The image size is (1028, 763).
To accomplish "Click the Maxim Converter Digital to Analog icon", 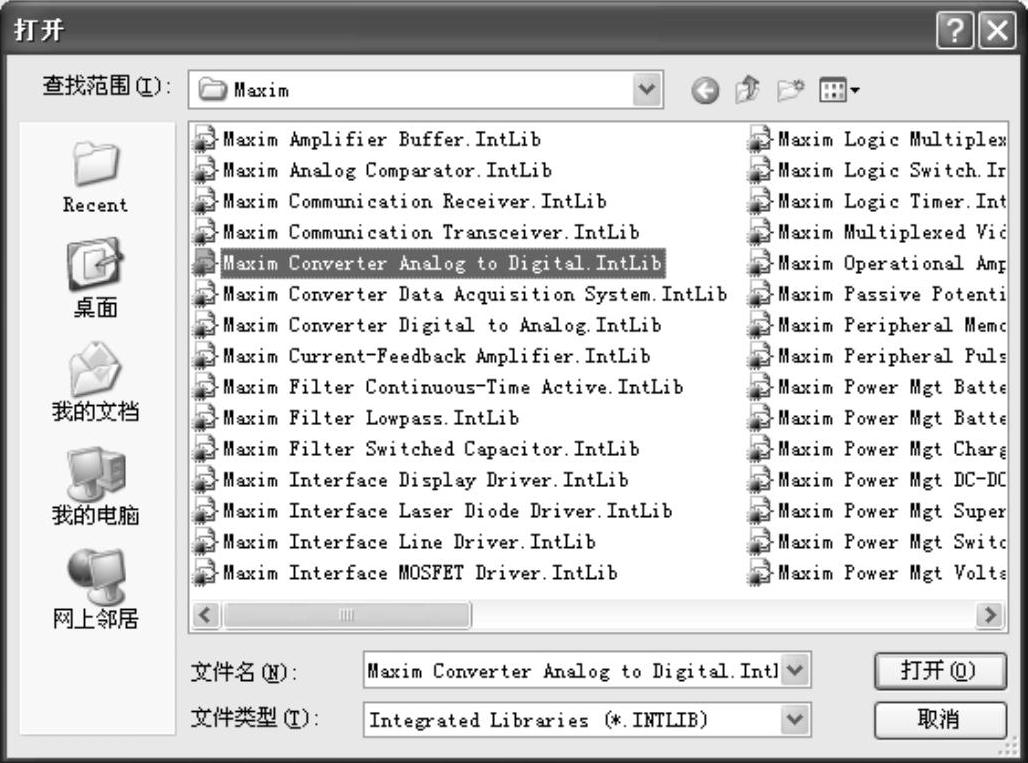I will point(205,325).
